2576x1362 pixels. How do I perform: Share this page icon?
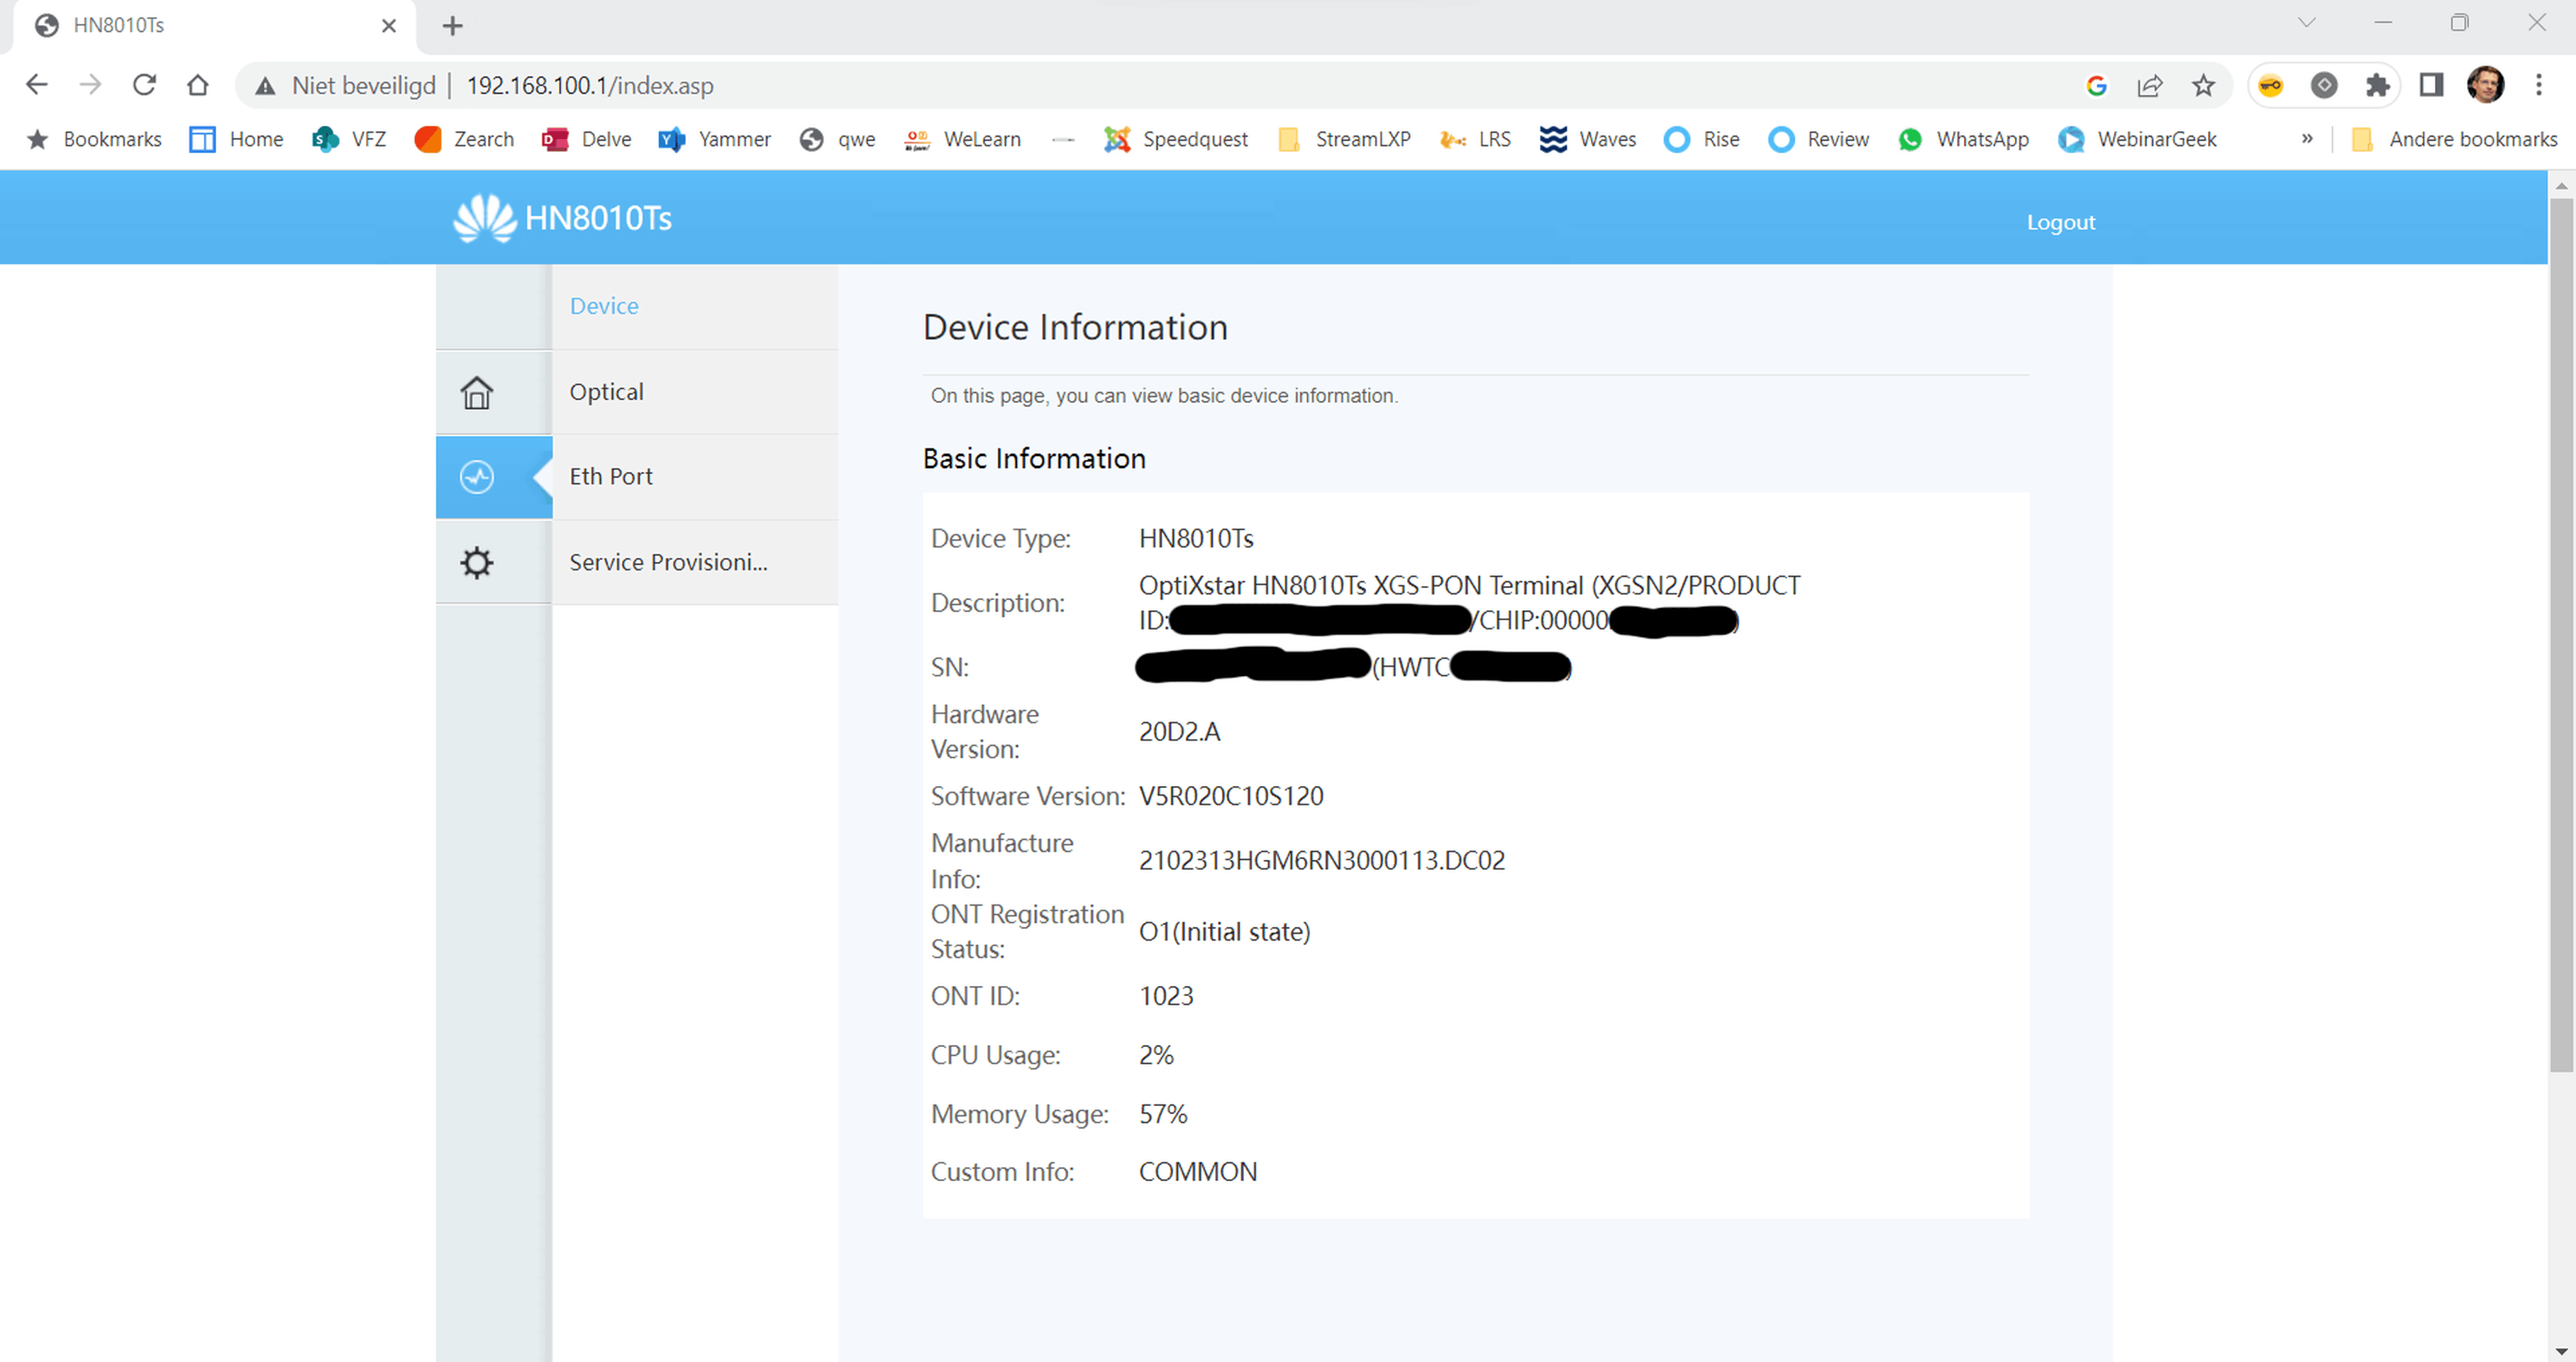pos(2150,86)
